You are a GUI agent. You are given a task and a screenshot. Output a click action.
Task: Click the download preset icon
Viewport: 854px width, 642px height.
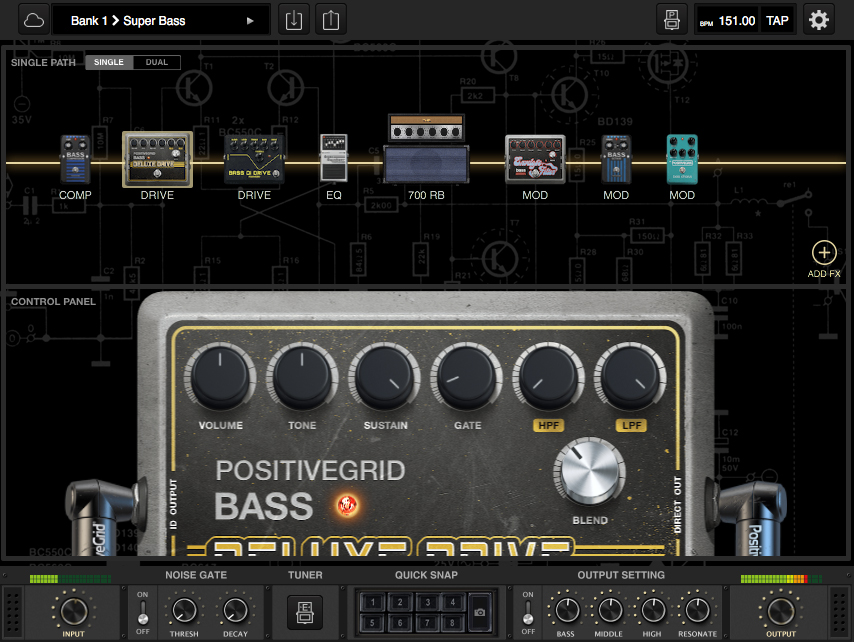(x=293, y=19)
